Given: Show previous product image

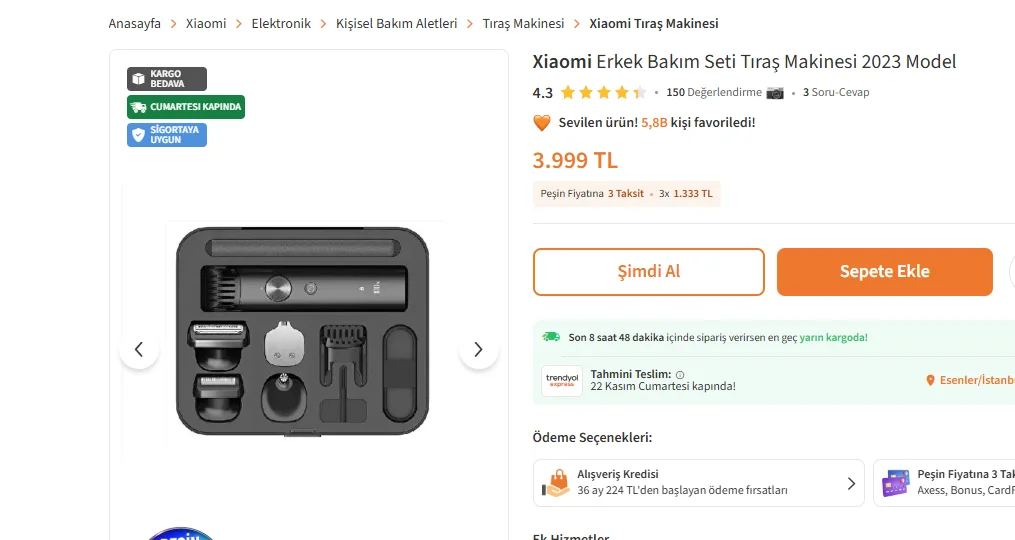Looking at the screenshot, I should point(139,349).
